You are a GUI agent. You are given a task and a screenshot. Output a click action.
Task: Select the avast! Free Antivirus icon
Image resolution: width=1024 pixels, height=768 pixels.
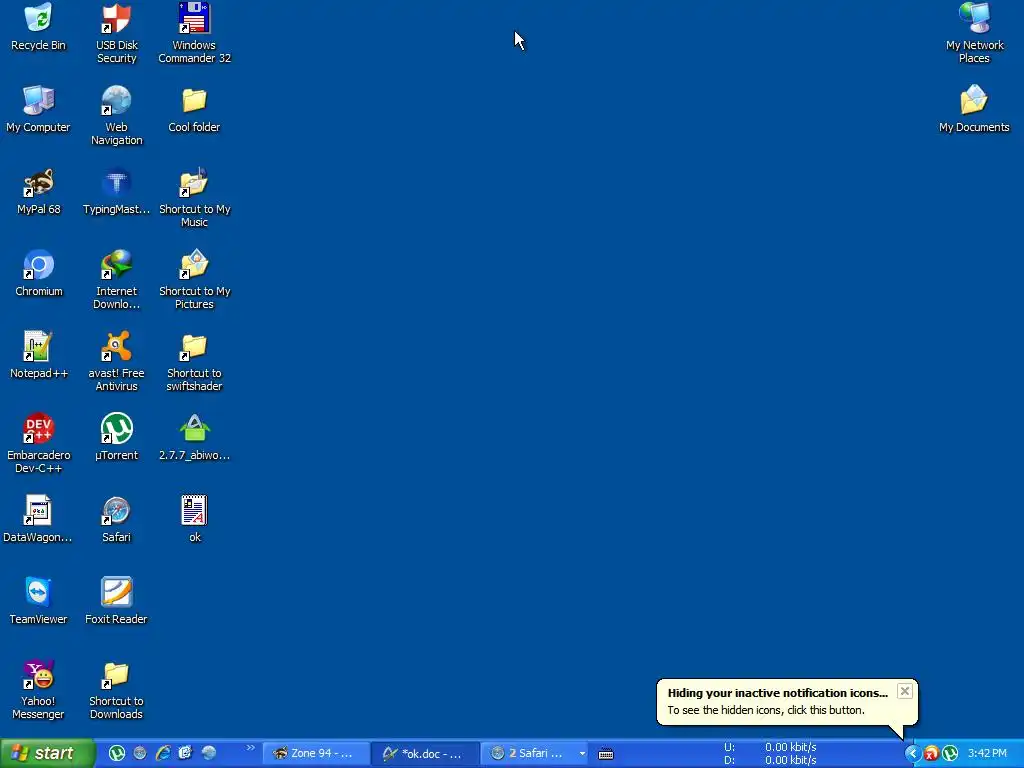coord(116,361)
